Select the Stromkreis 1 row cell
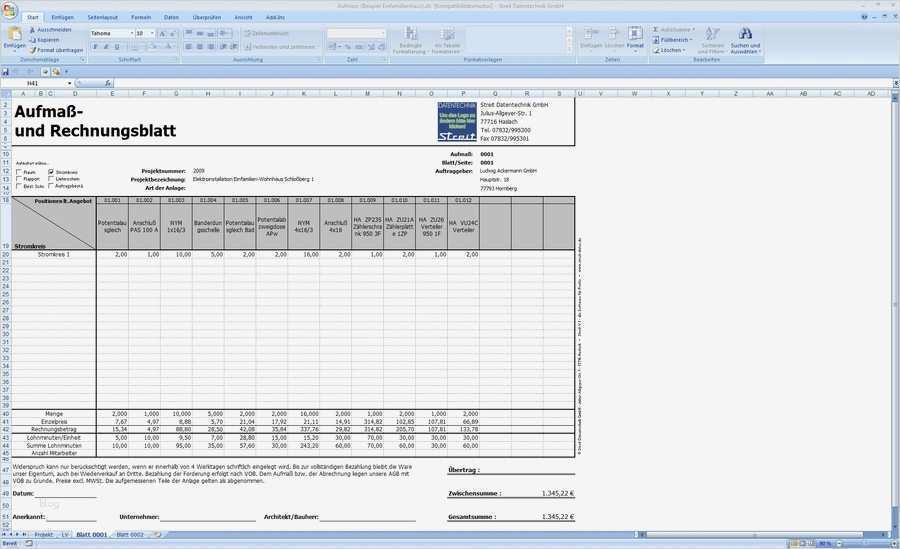Viewport: 900px width, 549px height. [x=54, y=254]
